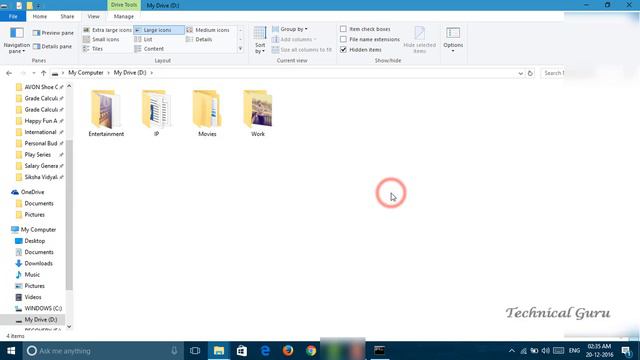Launch Windows Store from taskbar

(x=242, y=351)
